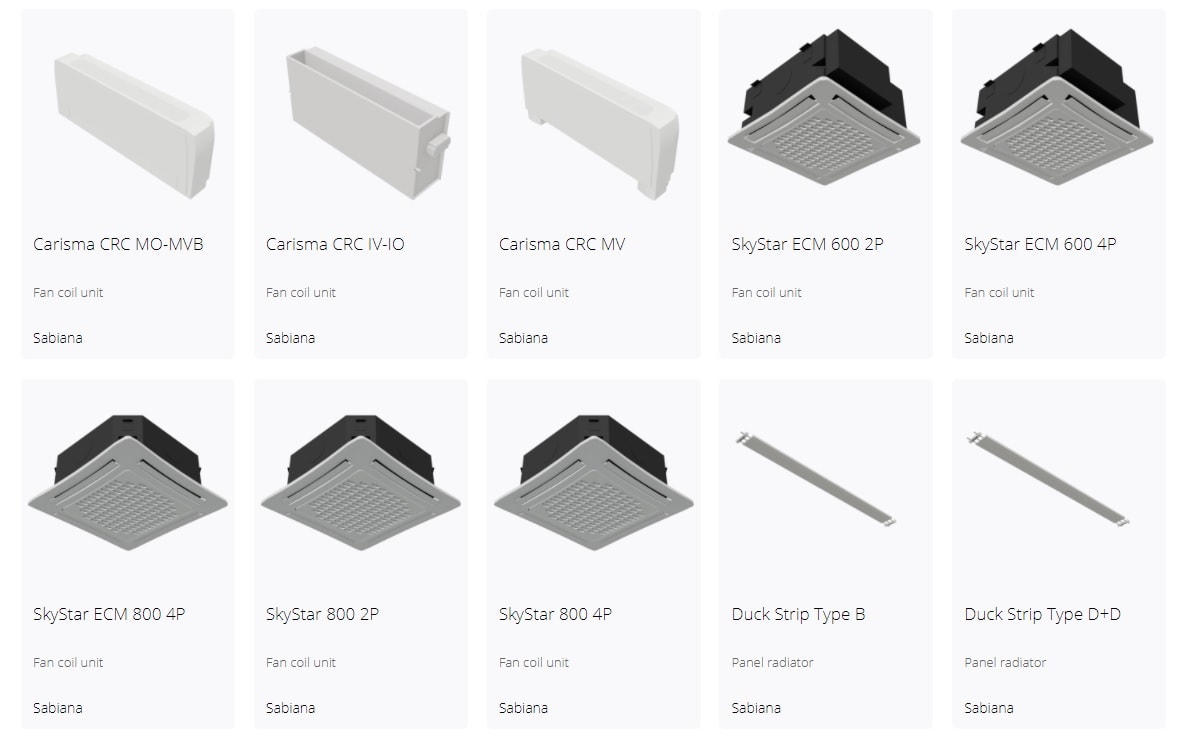Screen dimensions: 1180x748
Task: Open the Duck Strip Type B image
Action: coord(816,479)
